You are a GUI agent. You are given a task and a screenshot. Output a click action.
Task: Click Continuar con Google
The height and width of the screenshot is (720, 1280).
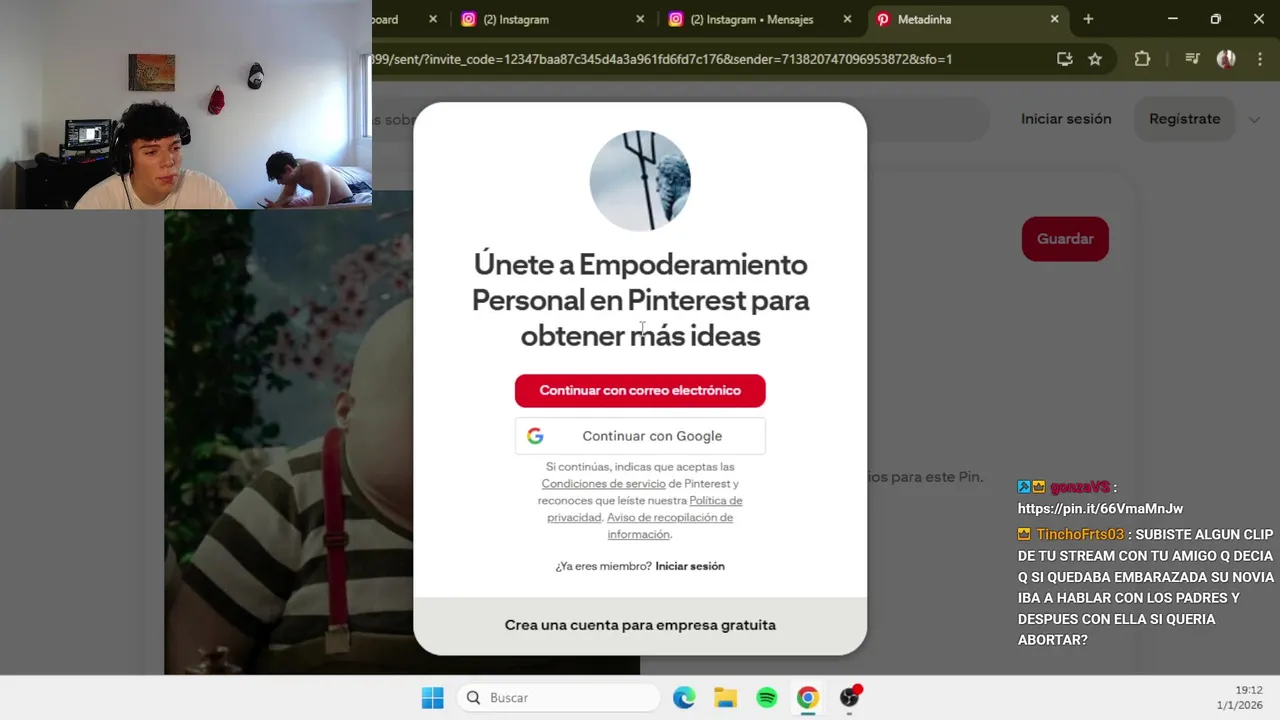(x=640, y=436)
